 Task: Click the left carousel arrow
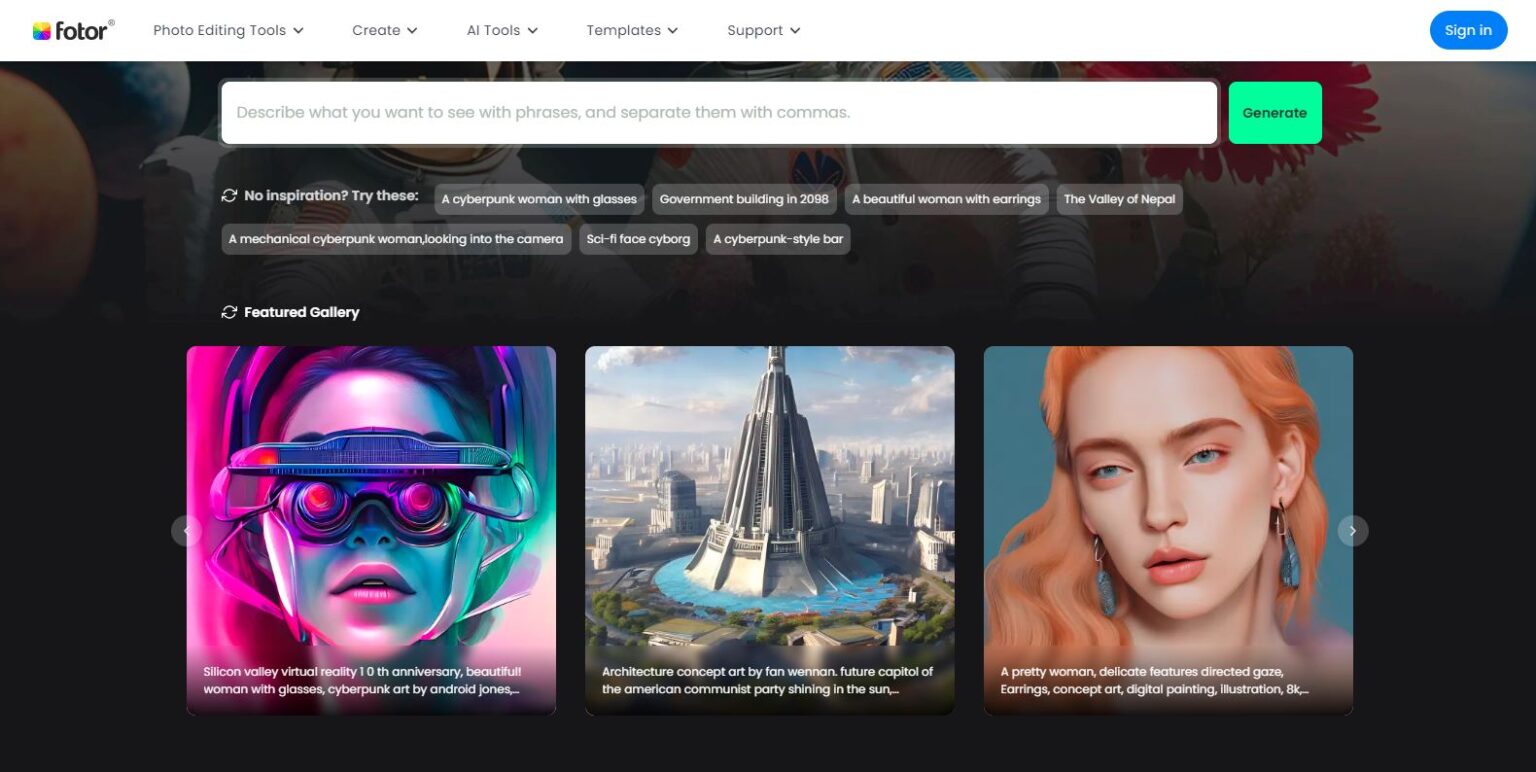click(x=186, y=530)
